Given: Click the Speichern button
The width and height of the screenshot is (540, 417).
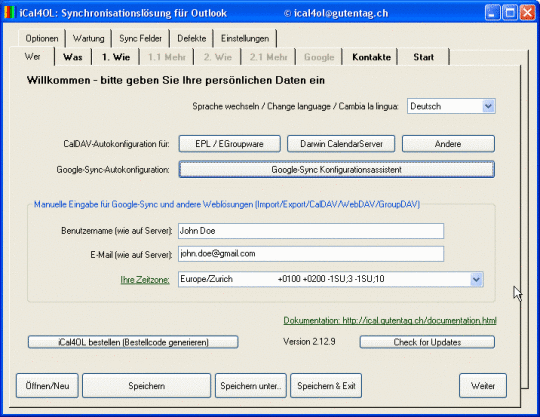Looking at the screenshot, I should [146, 386].
